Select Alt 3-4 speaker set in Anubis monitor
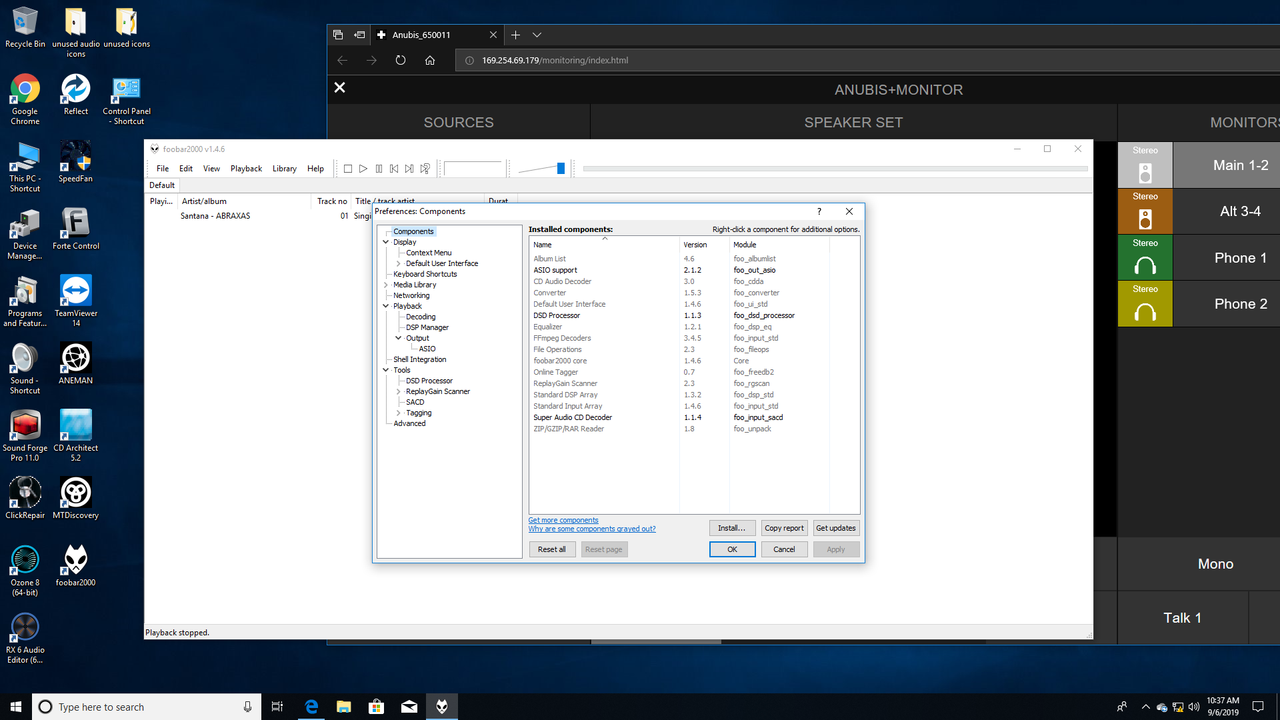Image resolution: width=1280 pixels, height=720 pixels. [x=1199, y=211]
